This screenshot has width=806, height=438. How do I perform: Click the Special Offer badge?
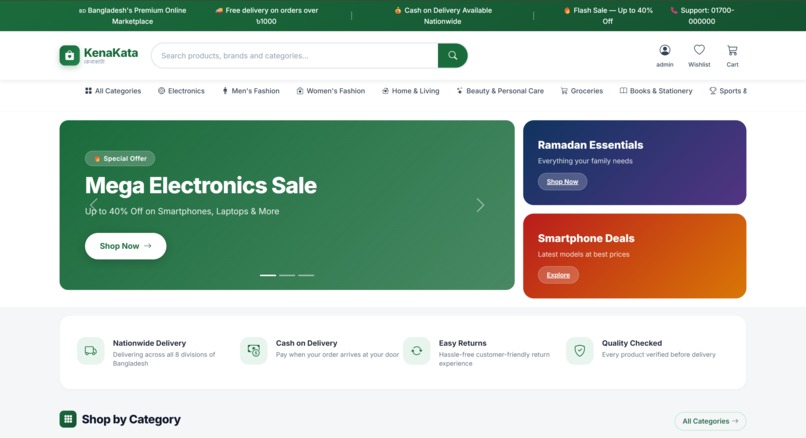click(120, 159)
